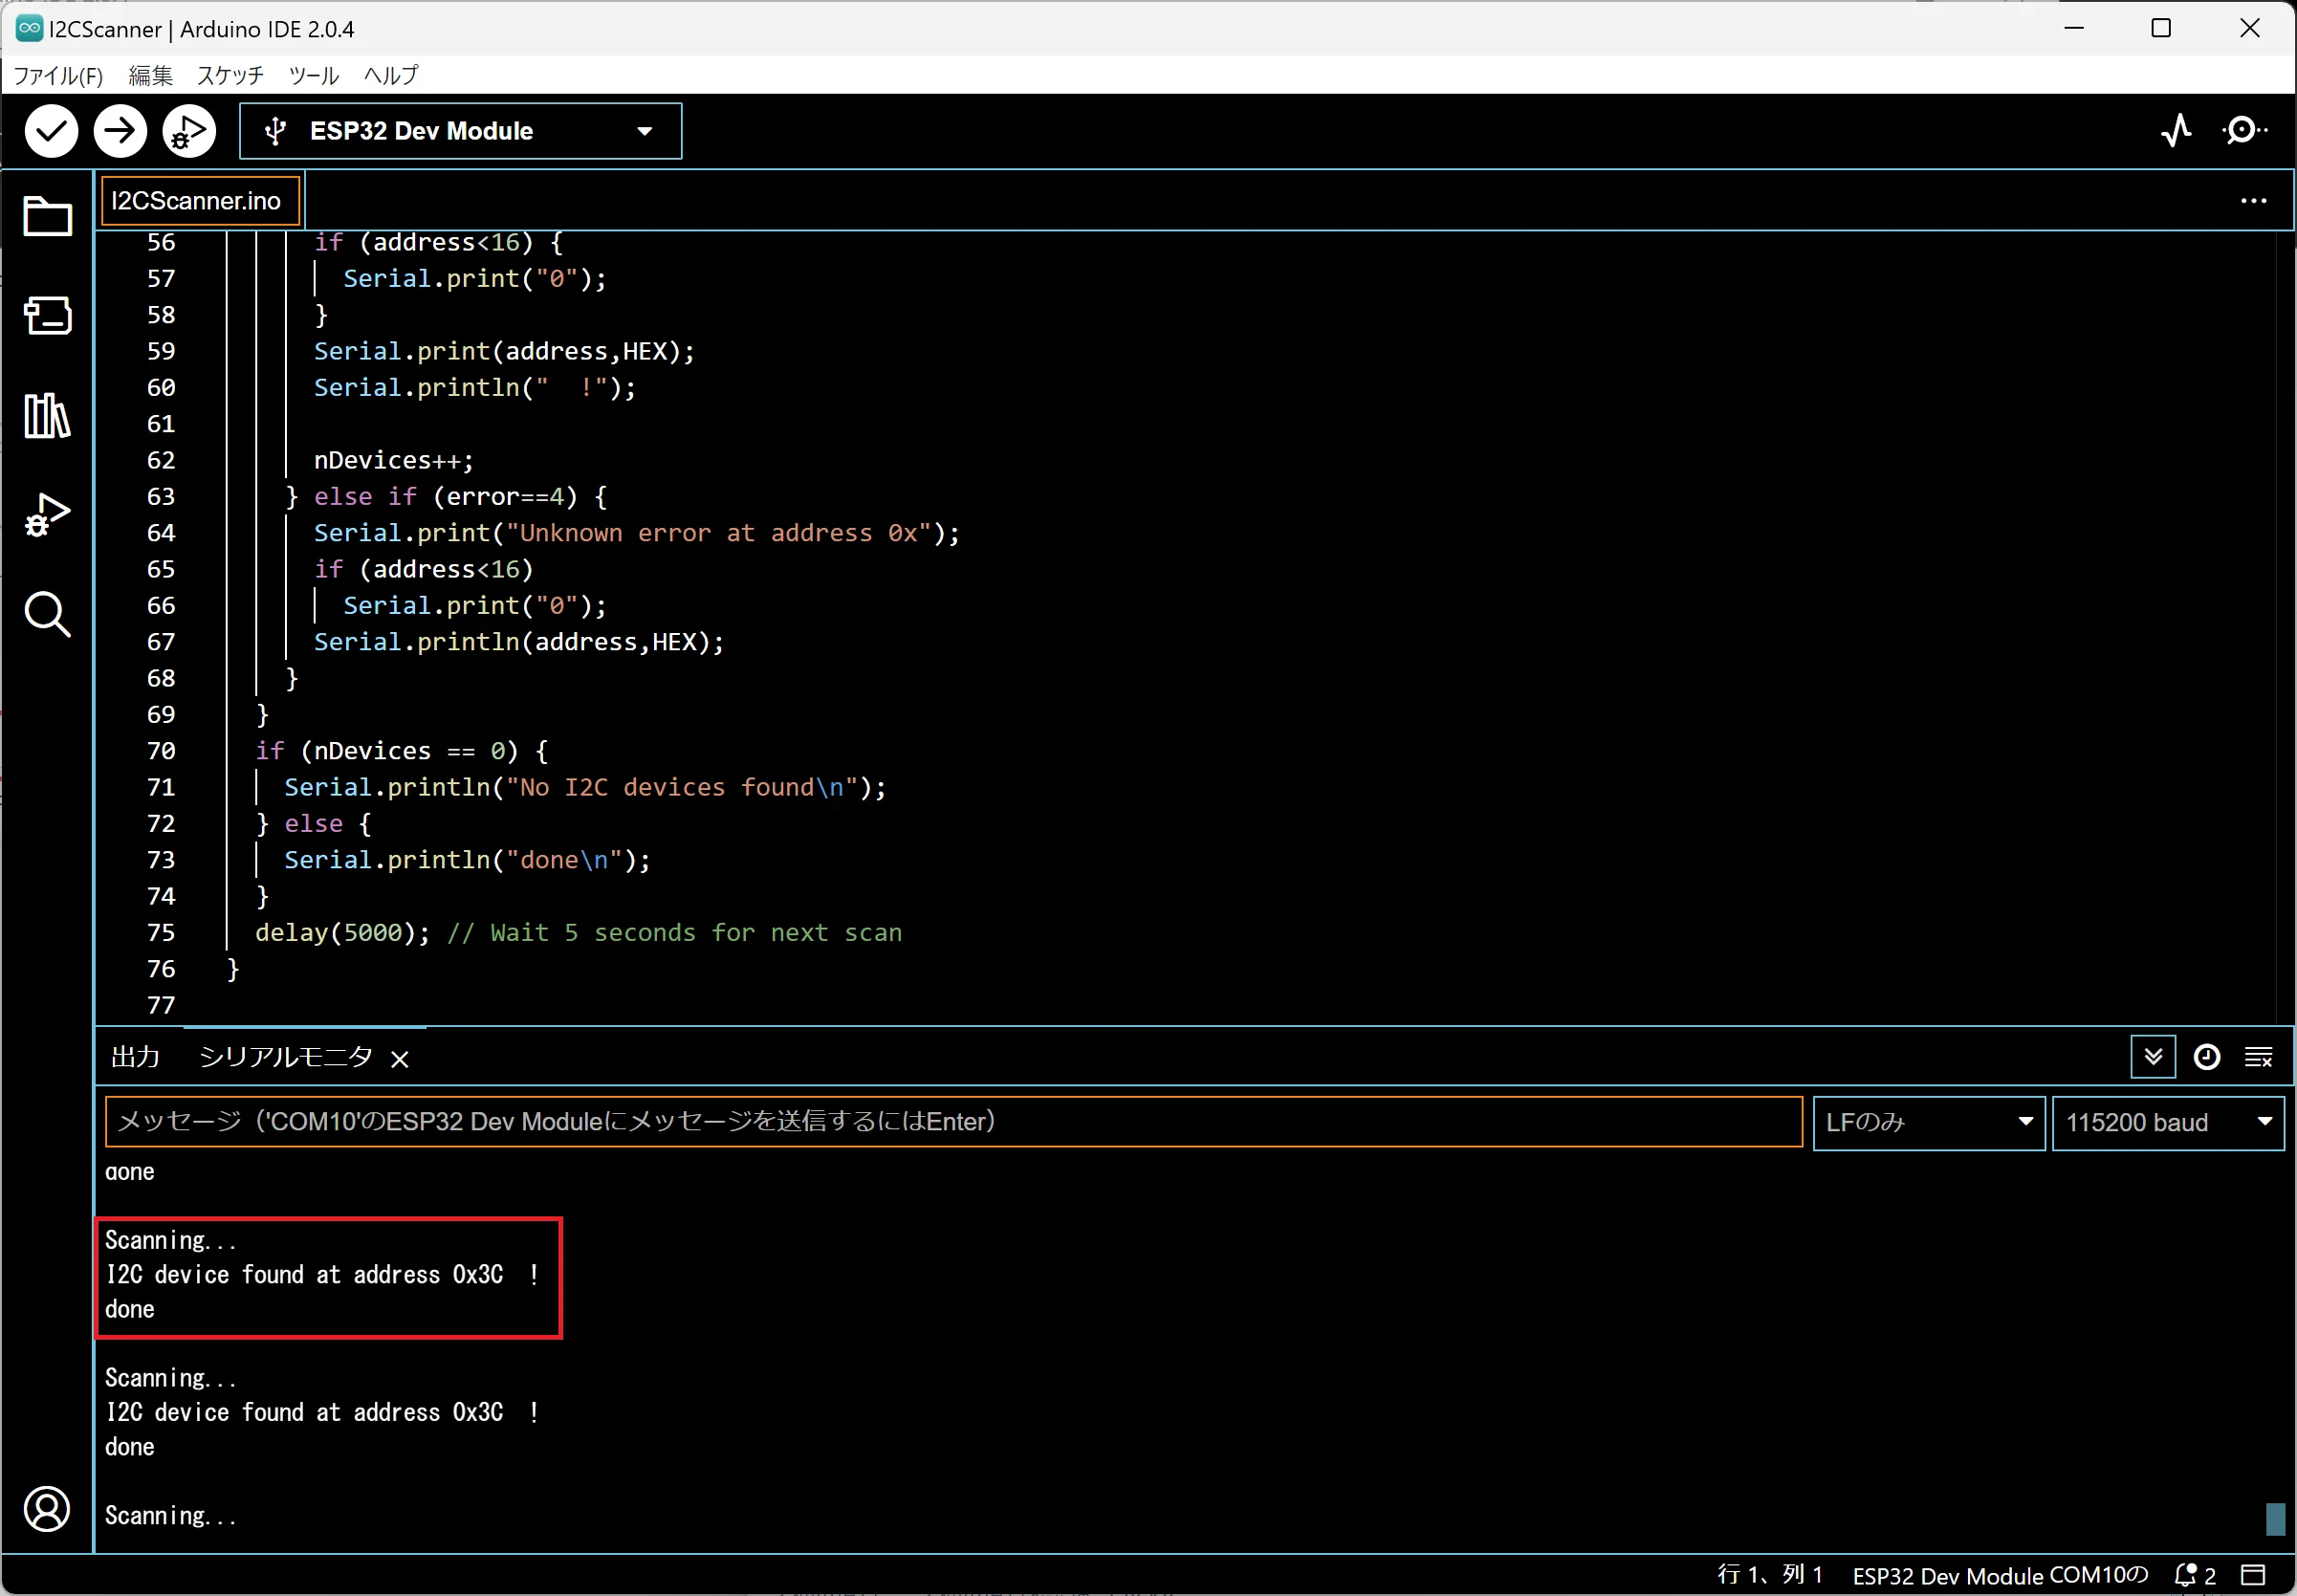Click the serial message input field

pos(952,1122)
